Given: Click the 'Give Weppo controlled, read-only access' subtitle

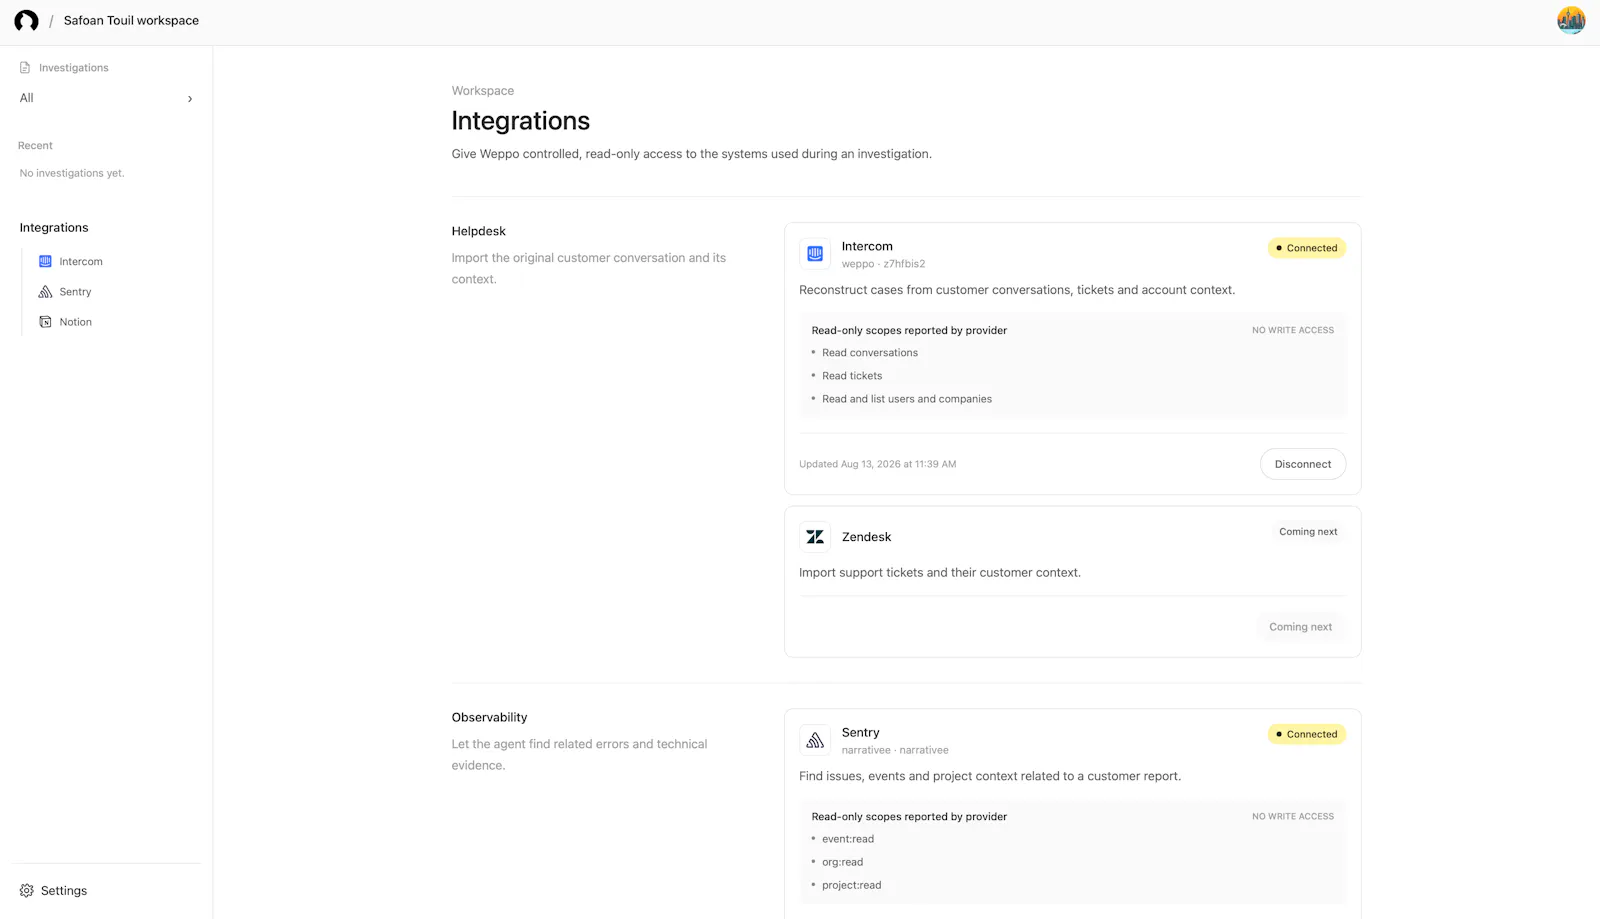Looking at the screenshot, I should tap(692, 154).
